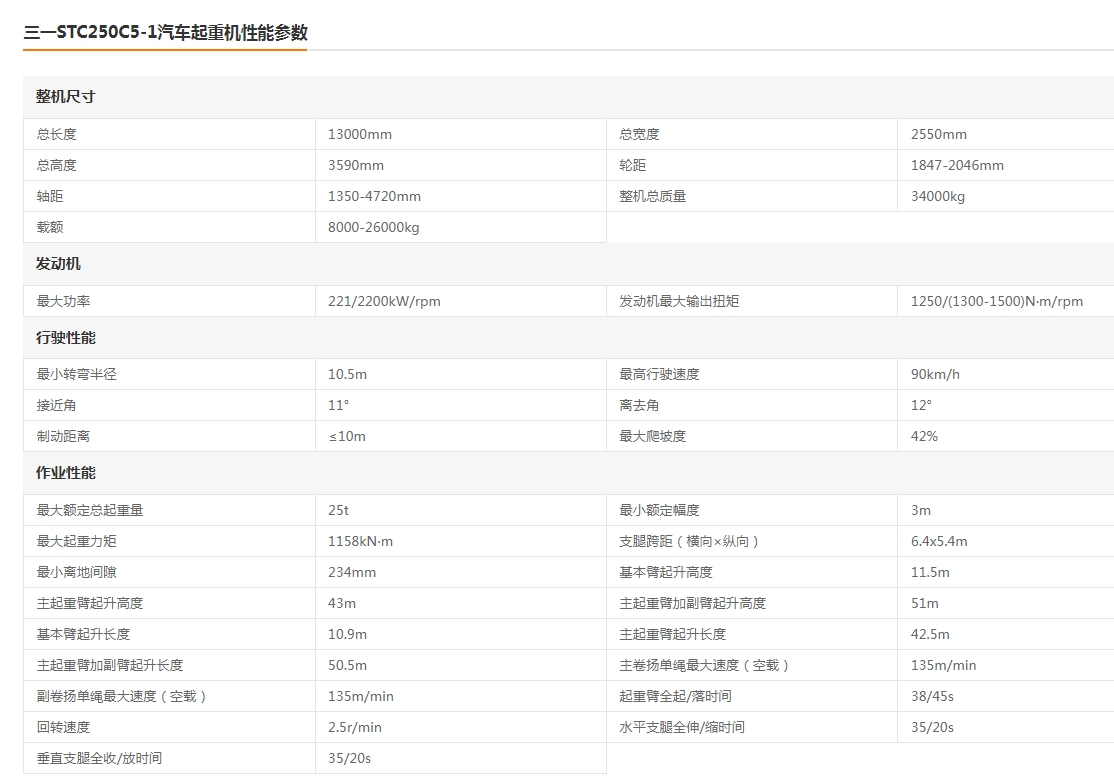Click the 1158kN·m value
Screen dimensions: 1114x780
[x=360, y=541]
